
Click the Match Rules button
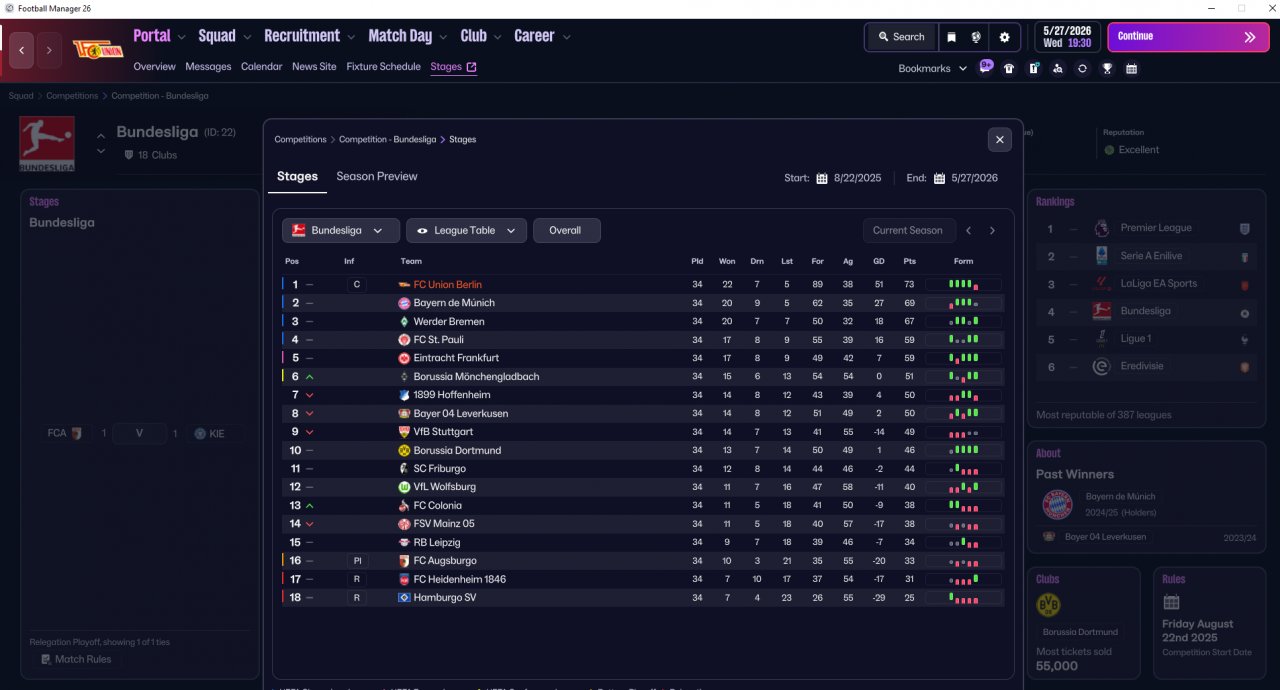click(76, 660)
